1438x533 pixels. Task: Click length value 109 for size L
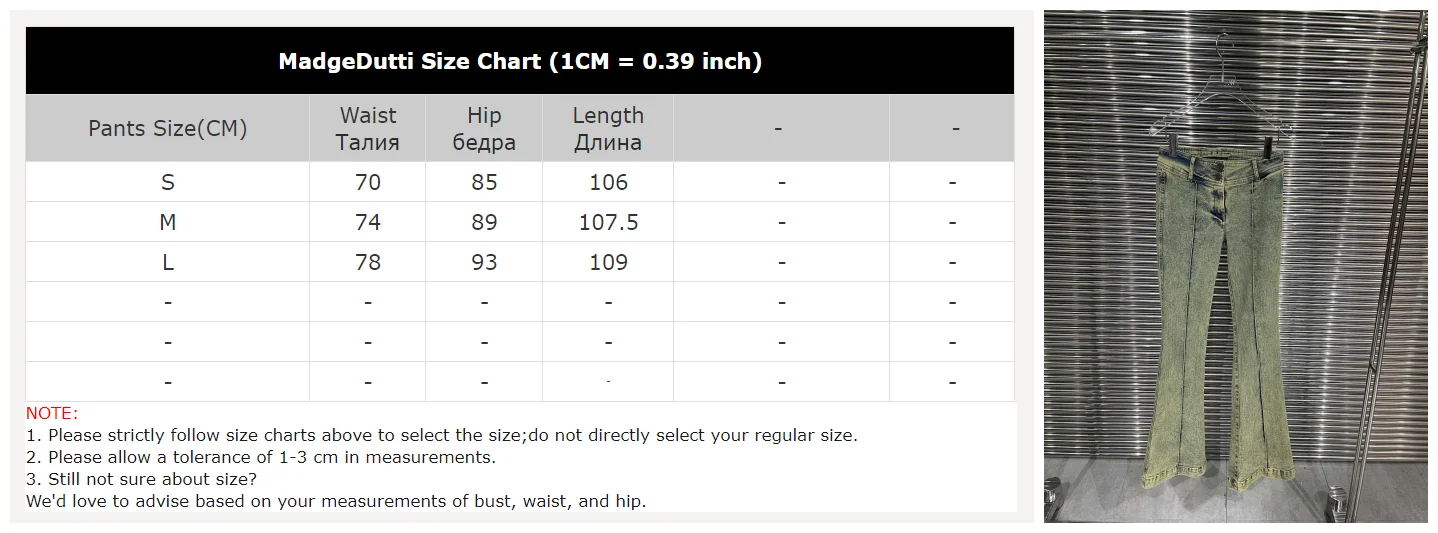(x=608, y=262)
